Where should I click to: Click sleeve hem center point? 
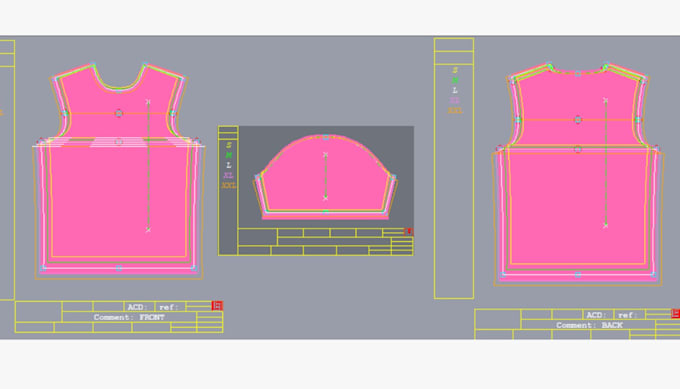[326, 212]
